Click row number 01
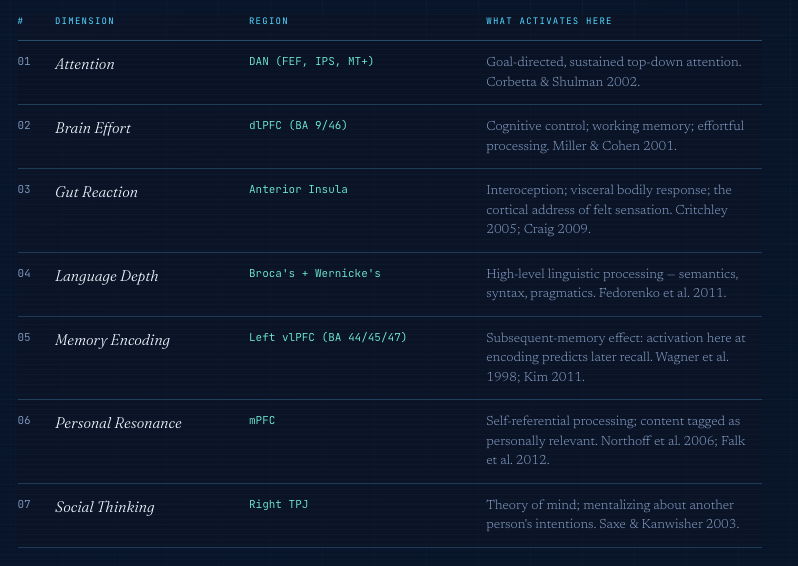Screen dimensions: 798x566 (24, 62)
